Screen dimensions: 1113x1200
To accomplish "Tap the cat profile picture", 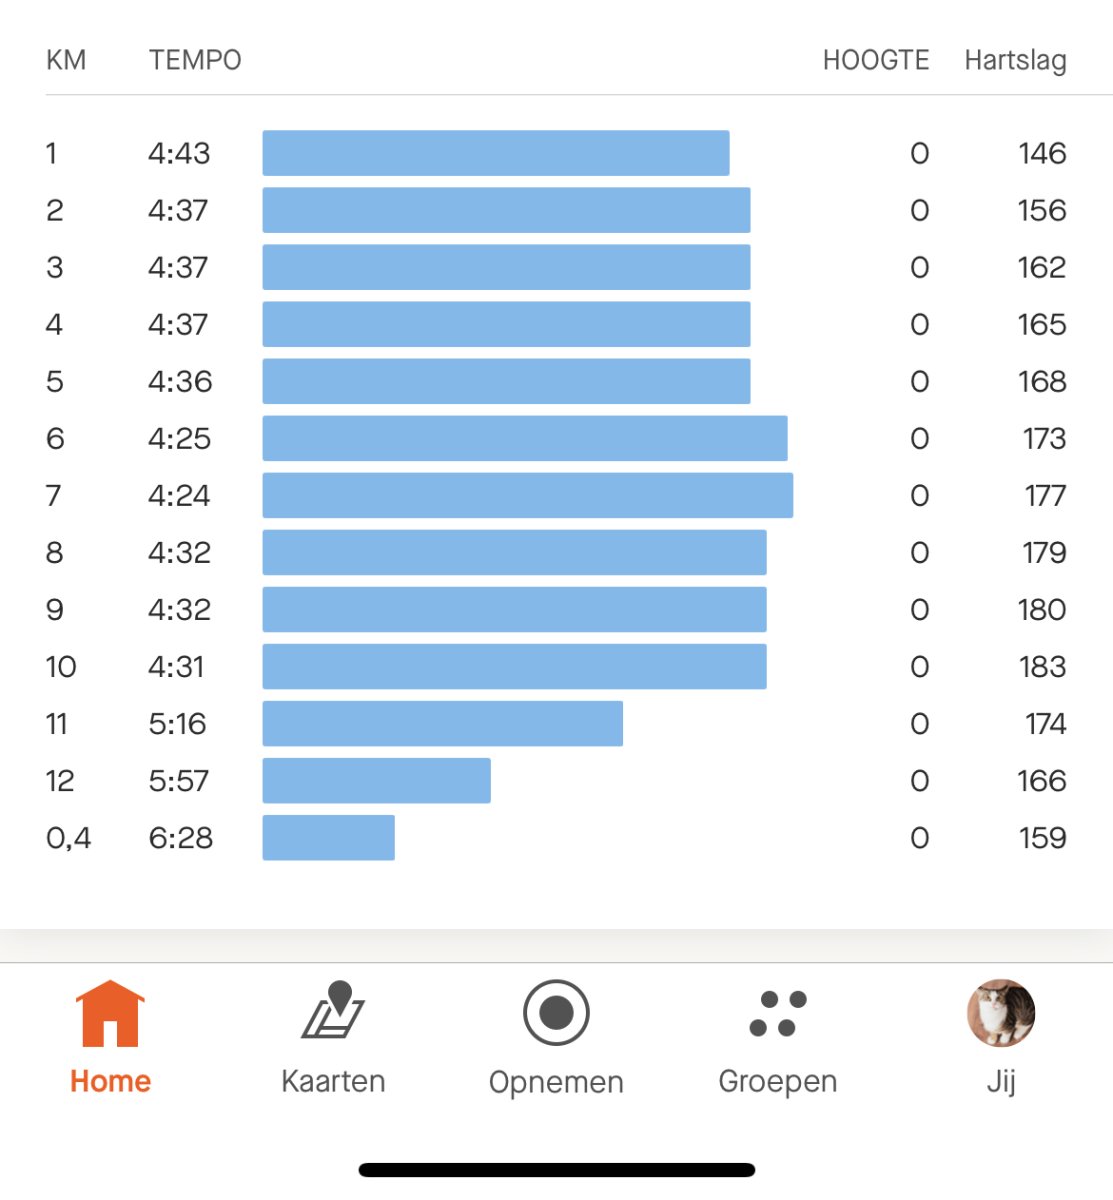I will point(1001,1013).
